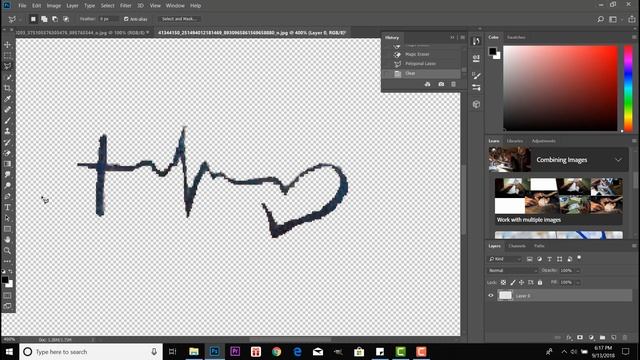Image resolution: width=640 pixels, height=360 pixels.
Task: Select the Magic Eraser history state
Action: (417, 54)
